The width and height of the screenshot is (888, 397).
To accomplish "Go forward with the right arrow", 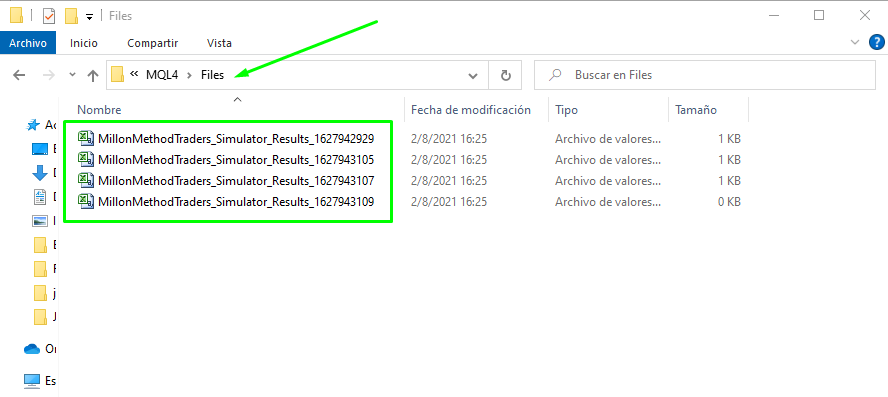I will pyautogui.click(x=49, y=75).
